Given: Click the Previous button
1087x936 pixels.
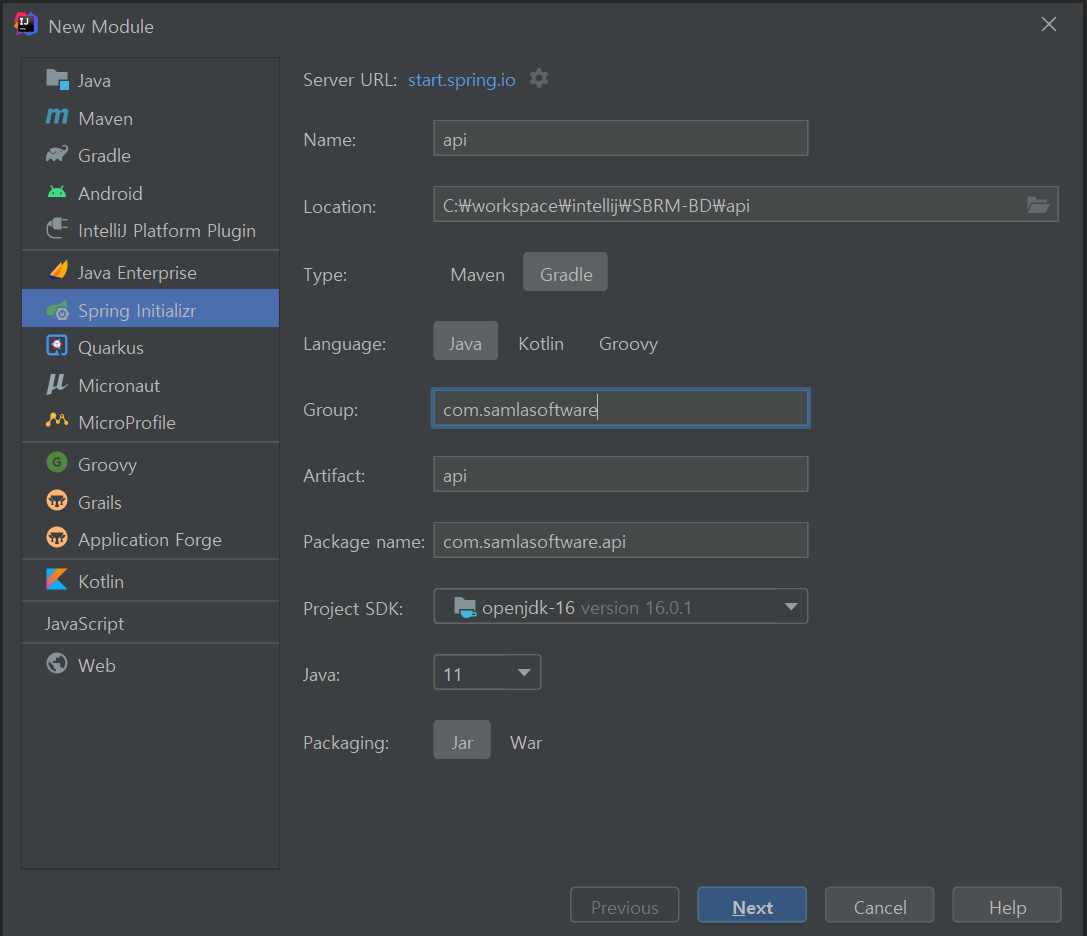Looking at the screenshot, I should [625, 905].
